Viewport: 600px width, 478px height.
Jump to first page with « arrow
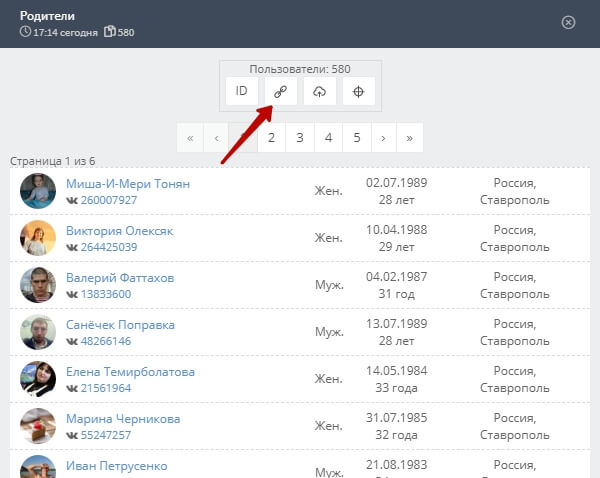click(190, 137)
